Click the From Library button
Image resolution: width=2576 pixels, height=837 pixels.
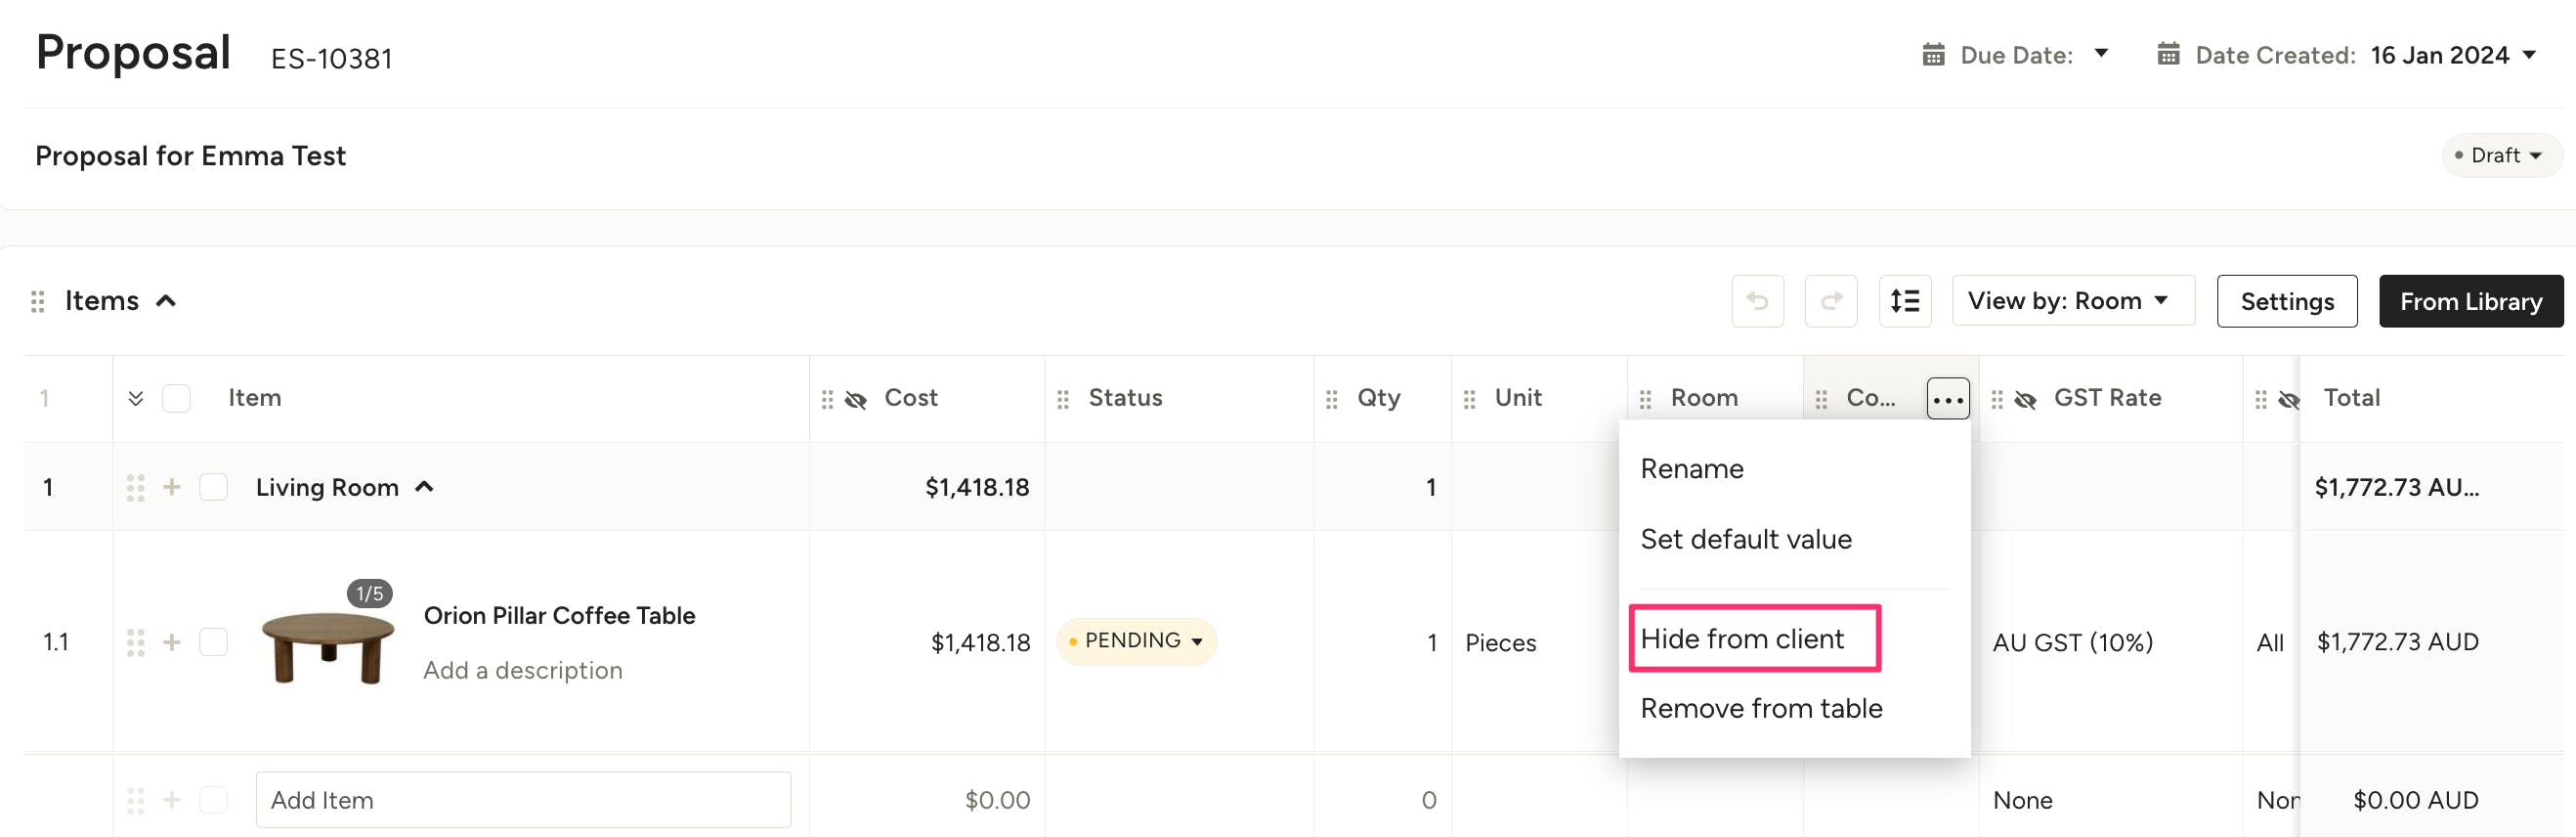point(2470,301)
